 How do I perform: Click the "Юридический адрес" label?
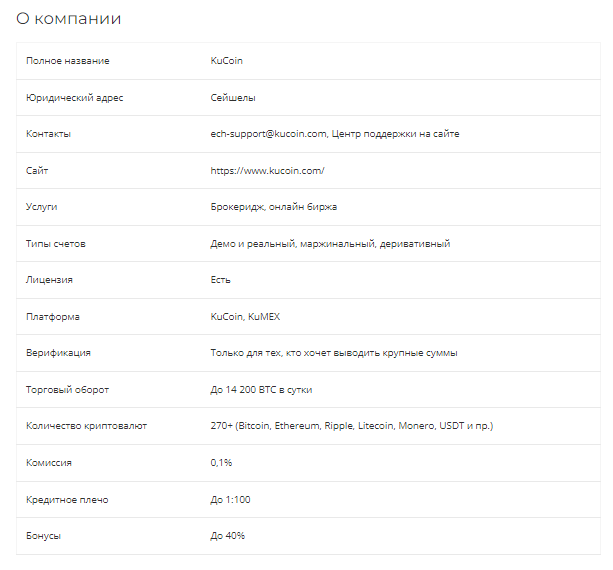point(74,98)
